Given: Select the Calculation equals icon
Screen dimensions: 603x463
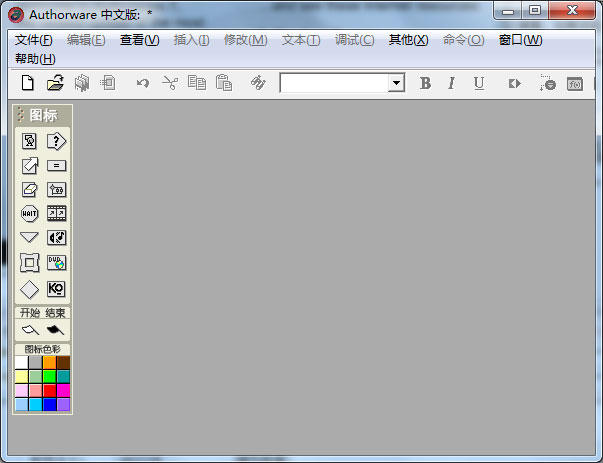Looking at the screenshot, I should tap(57, 166).
